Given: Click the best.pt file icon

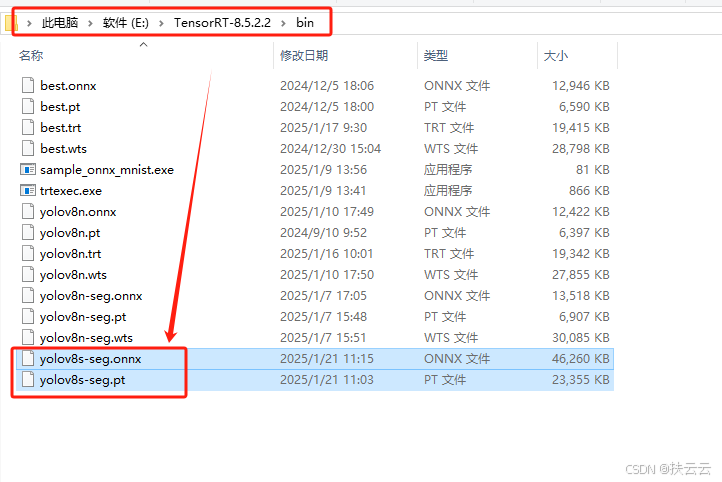Looking at the screenshot, I should coord(28,107).
